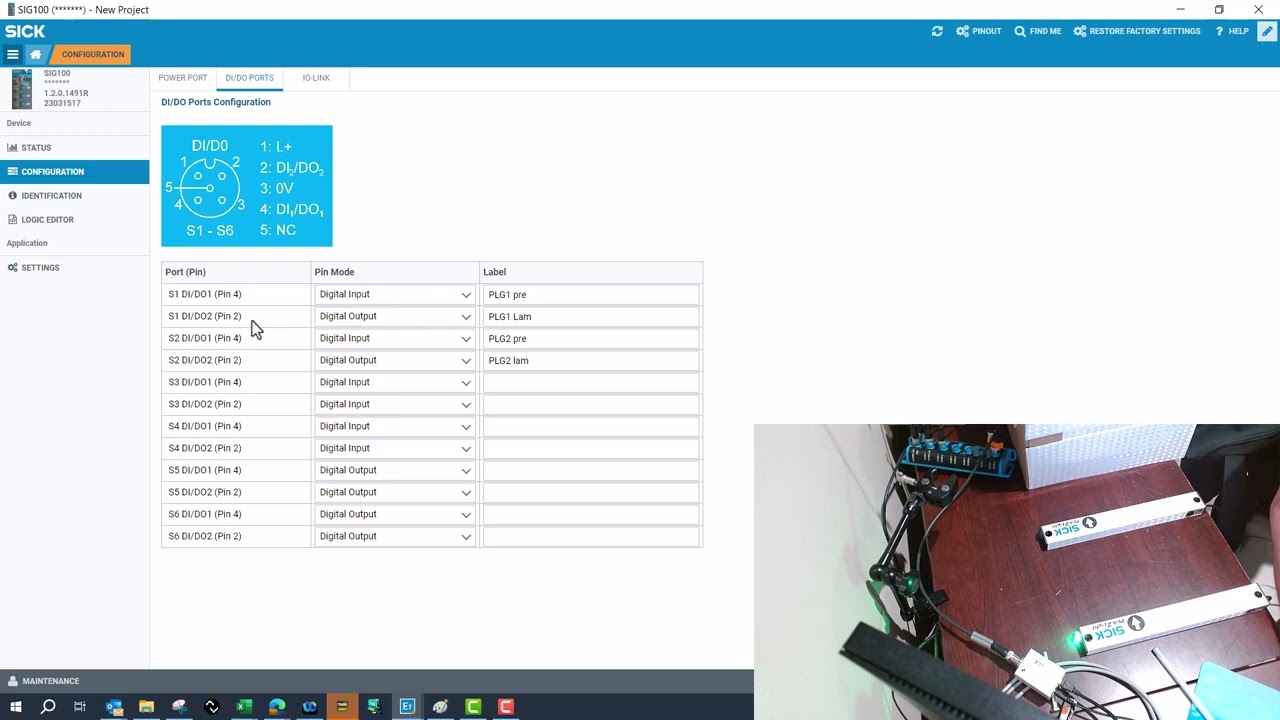Open Pin Mode dropdown for S1 DI/DO2 (Pin 2)
Viewport: 1280px width, 720px height.
pos(394,316)
